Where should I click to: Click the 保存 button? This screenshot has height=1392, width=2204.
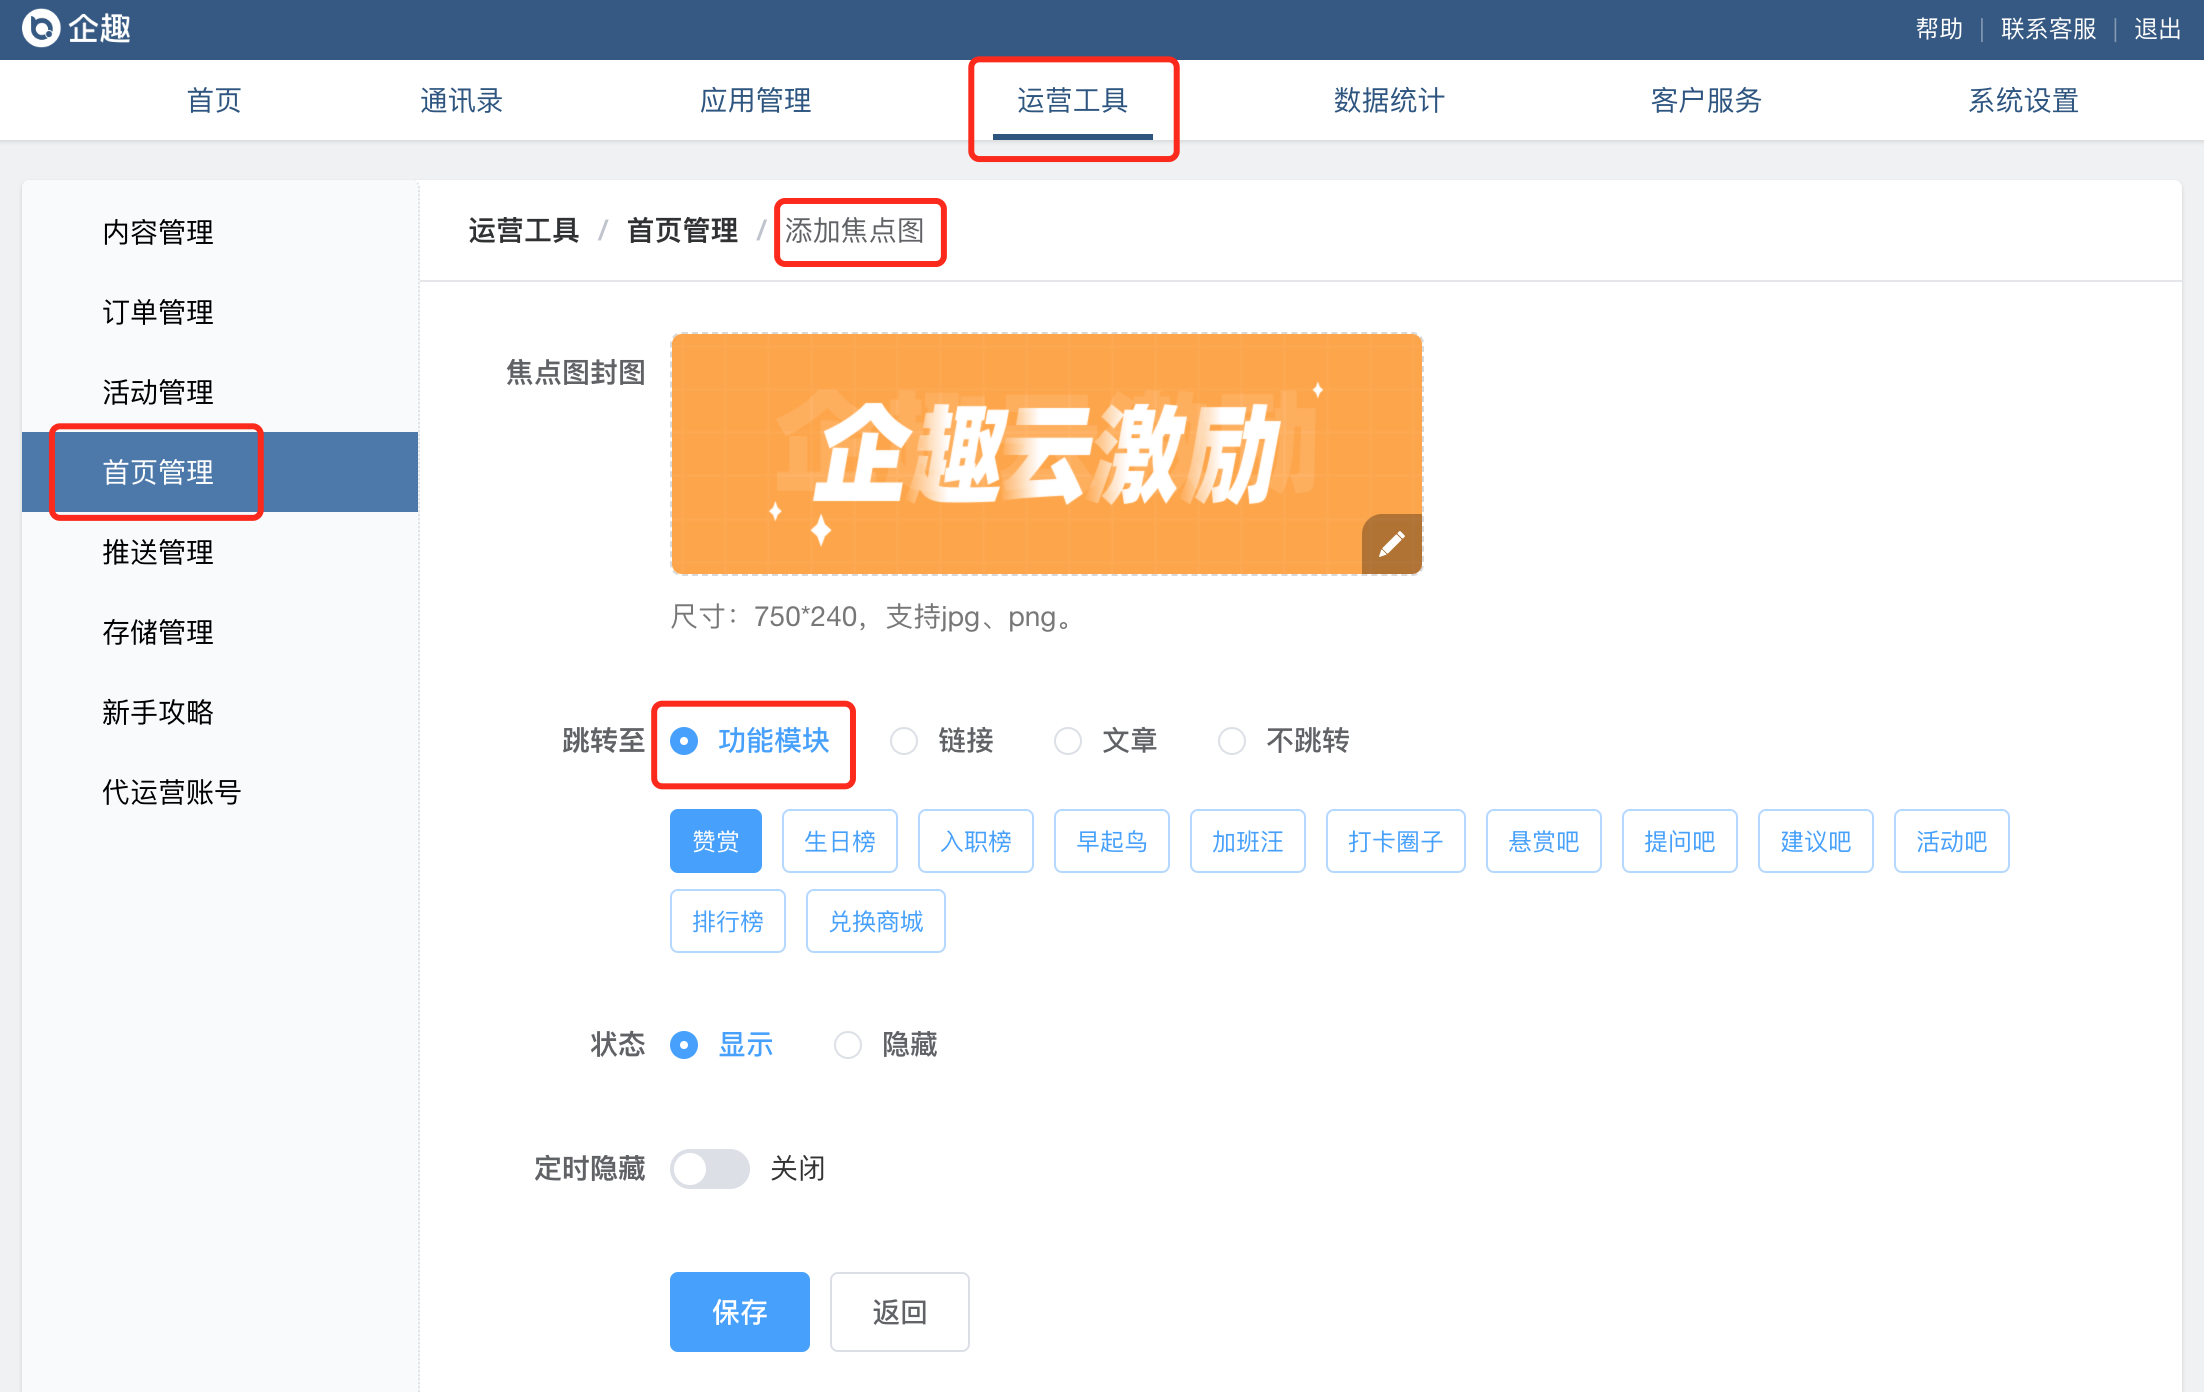[x=740, y=1312]
